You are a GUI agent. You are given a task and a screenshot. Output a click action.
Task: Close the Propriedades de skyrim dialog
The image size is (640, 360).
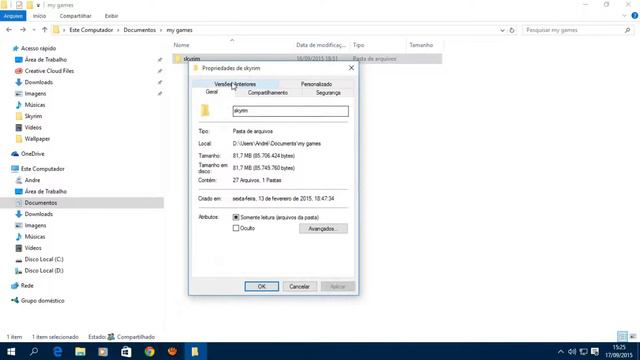pyautogui.click(x=351, y=68)
